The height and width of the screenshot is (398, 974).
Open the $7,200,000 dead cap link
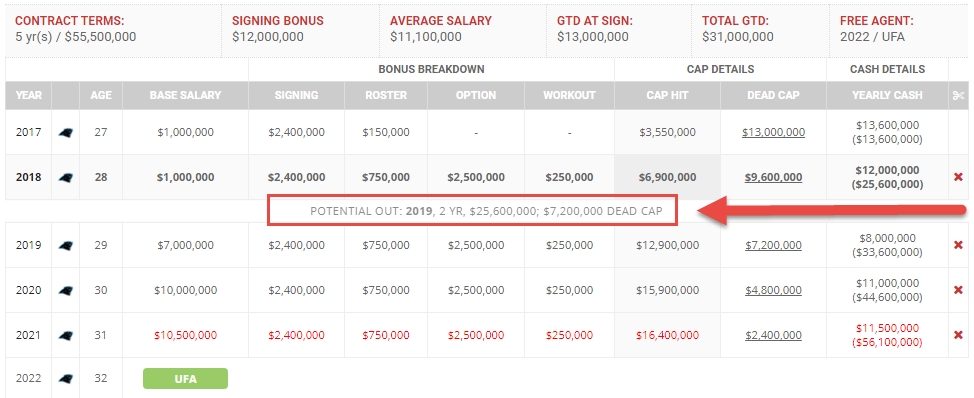[x=773, y=245]
